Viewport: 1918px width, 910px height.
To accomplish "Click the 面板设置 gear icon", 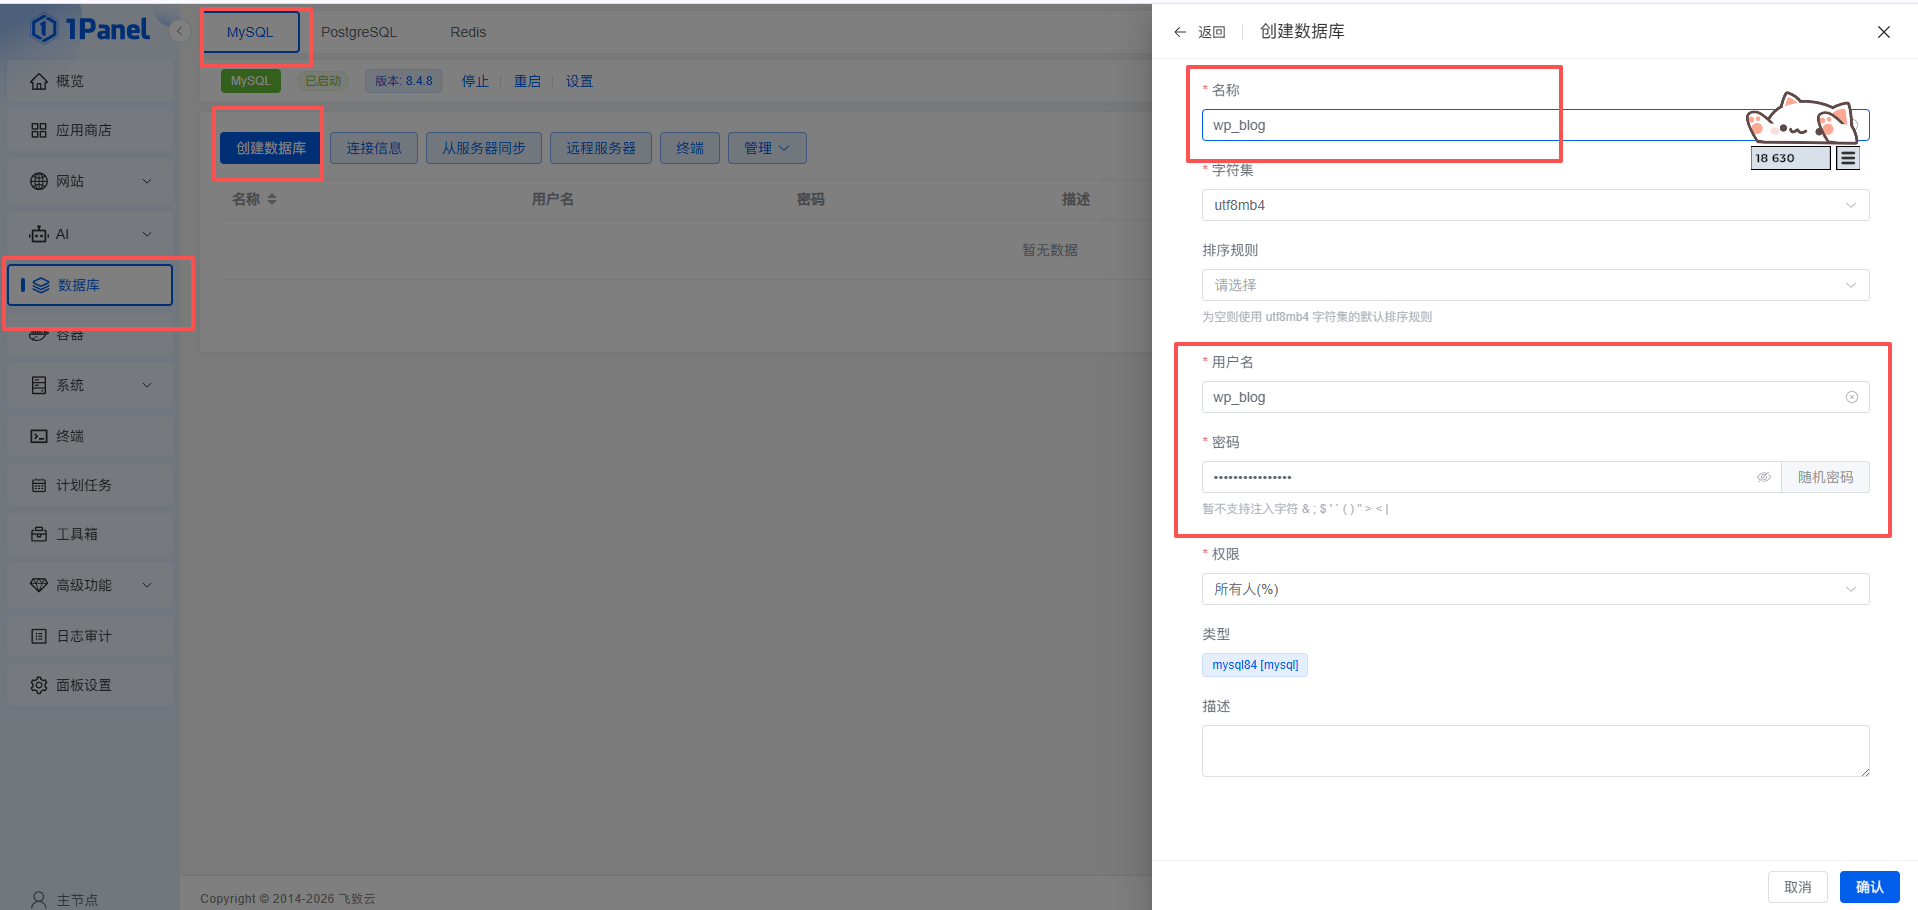I will [x=39, y=685].
